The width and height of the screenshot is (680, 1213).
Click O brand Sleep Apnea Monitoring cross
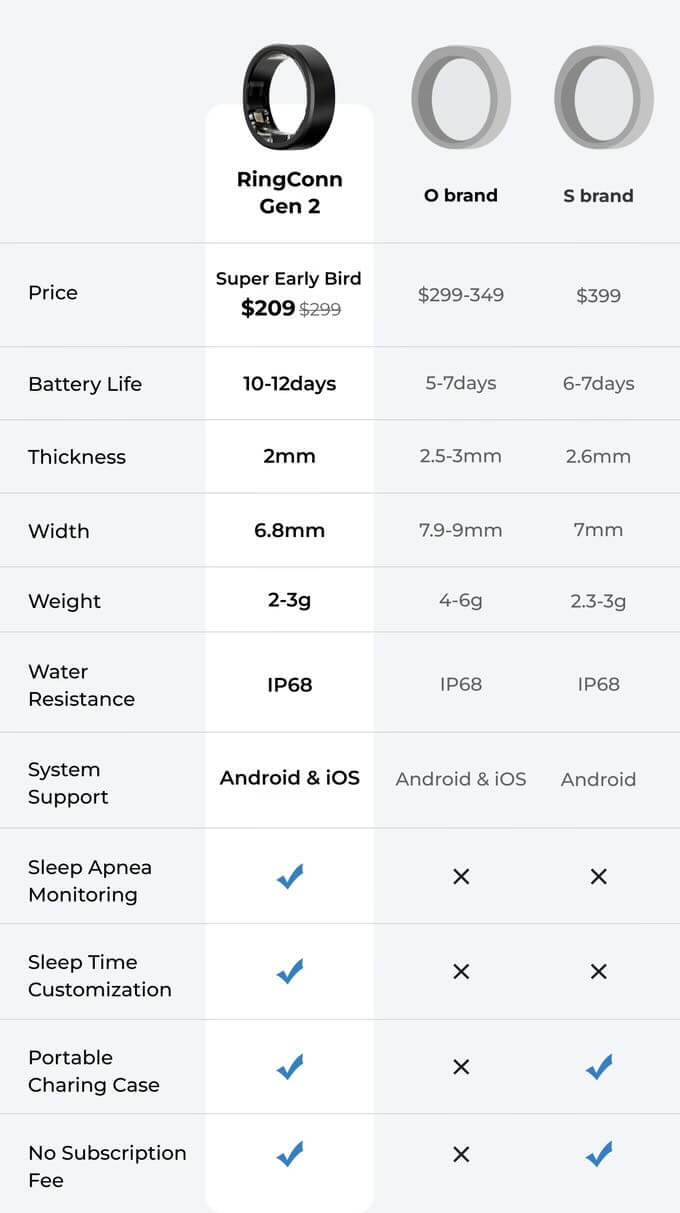(461, 877)
